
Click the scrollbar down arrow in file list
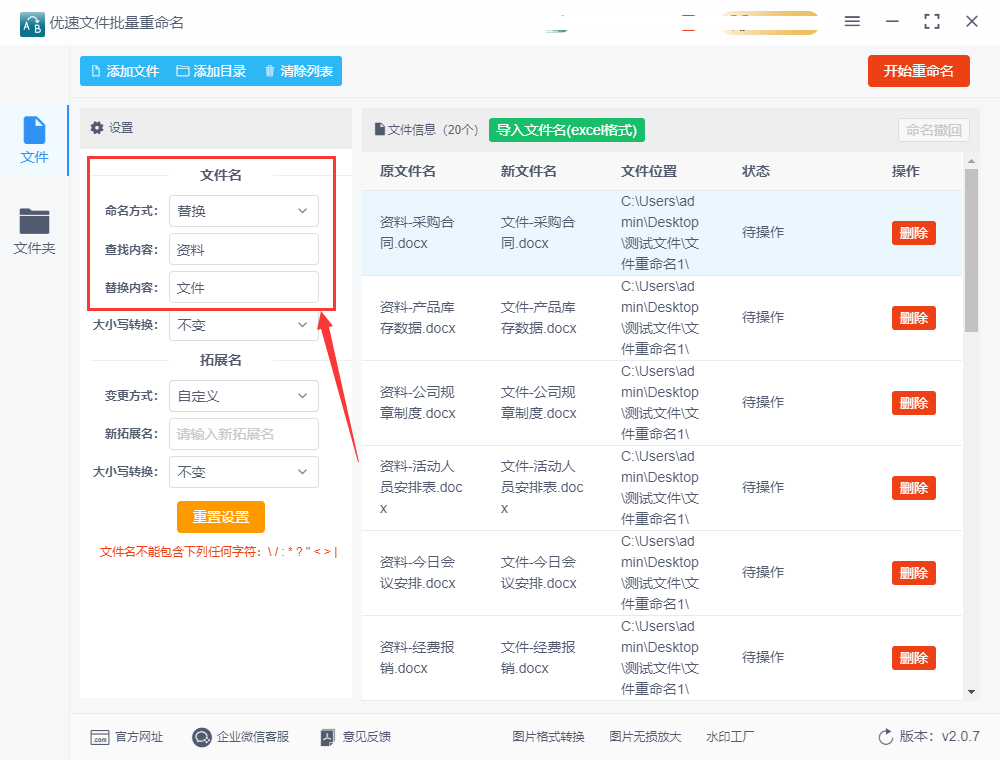coord(971,692)
